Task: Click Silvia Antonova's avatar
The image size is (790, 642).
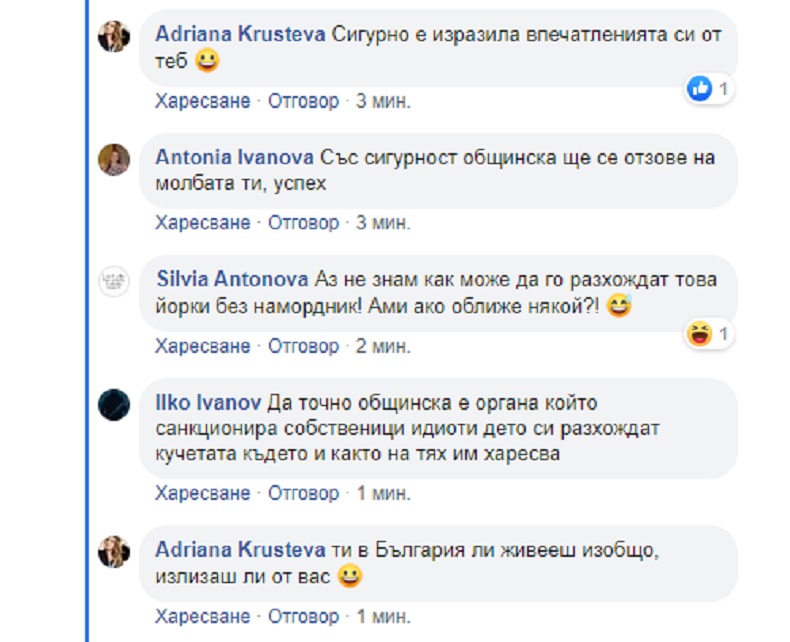Action: pyautogui.click(x=113, y=283)
